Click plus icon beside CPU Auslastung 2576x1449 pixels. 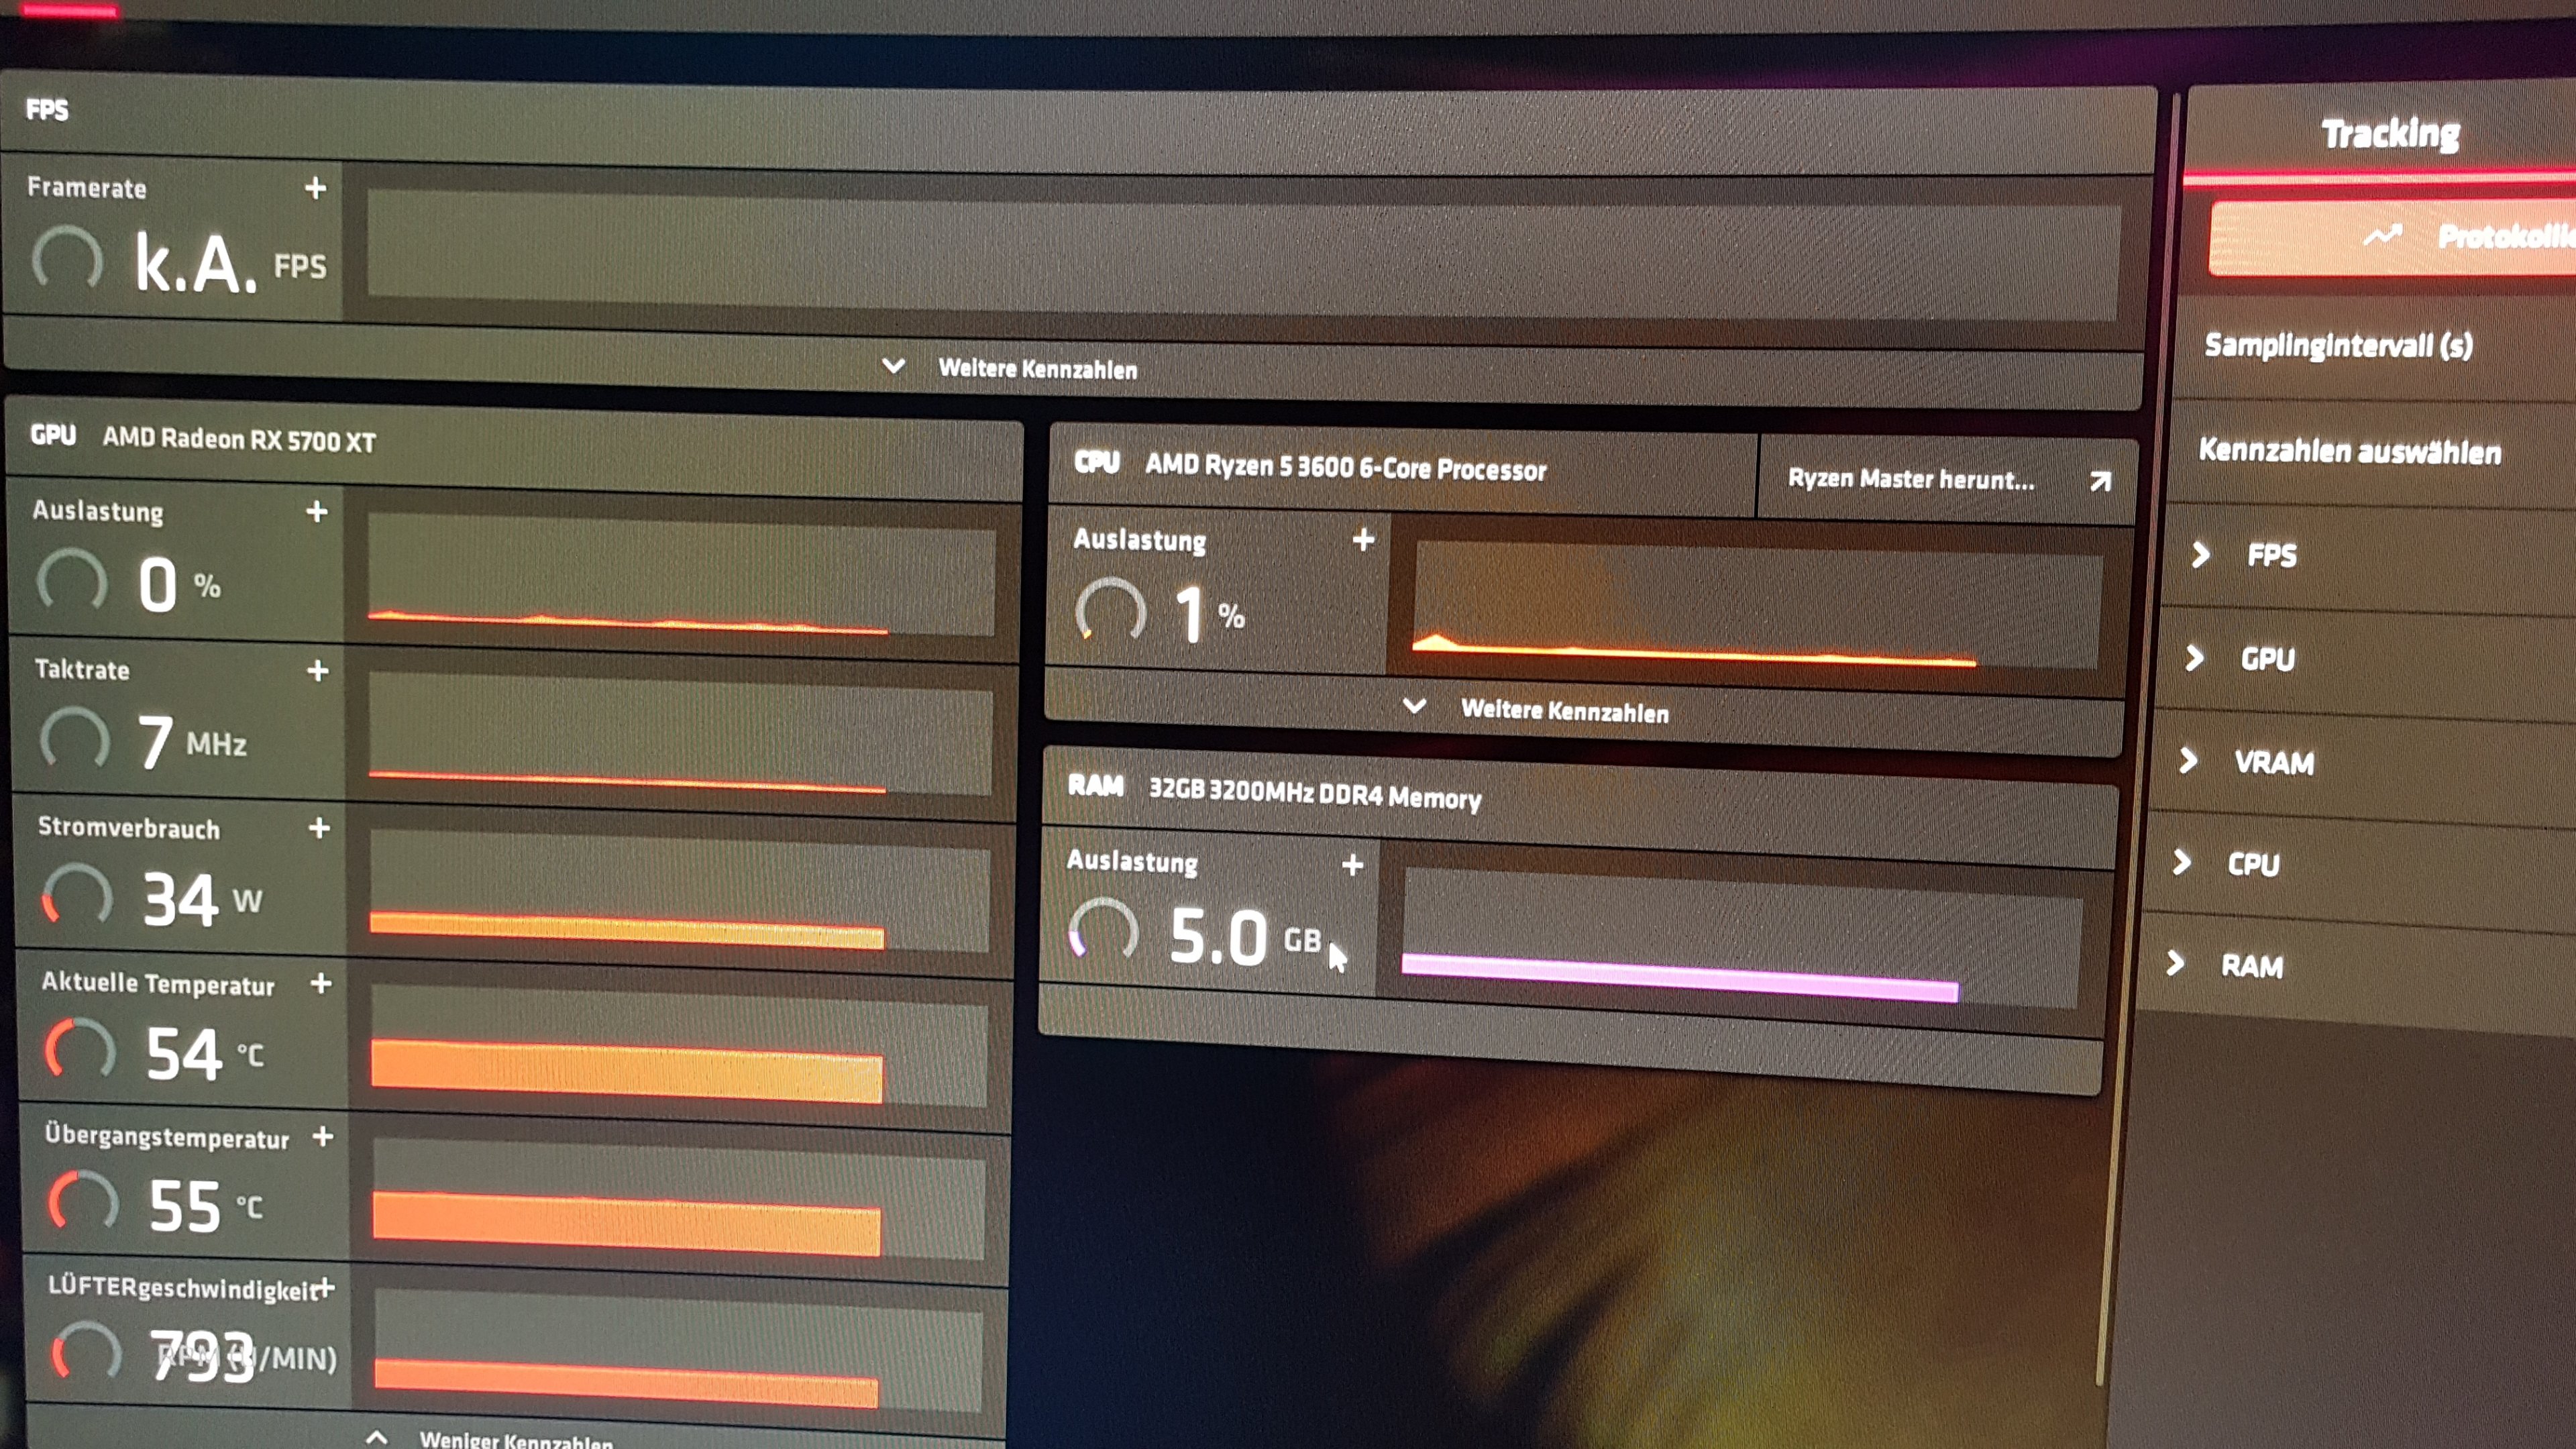[x=1363, y=541]
